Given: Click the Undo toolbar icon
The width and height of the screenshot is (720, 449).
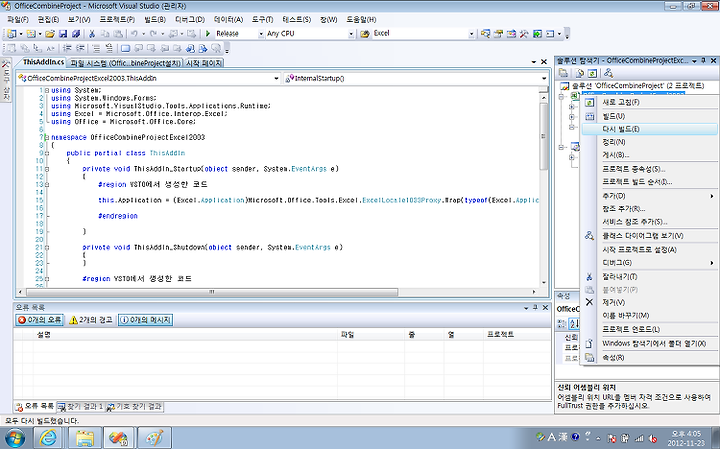Looking at the screenshot, I should click(134, 34).
